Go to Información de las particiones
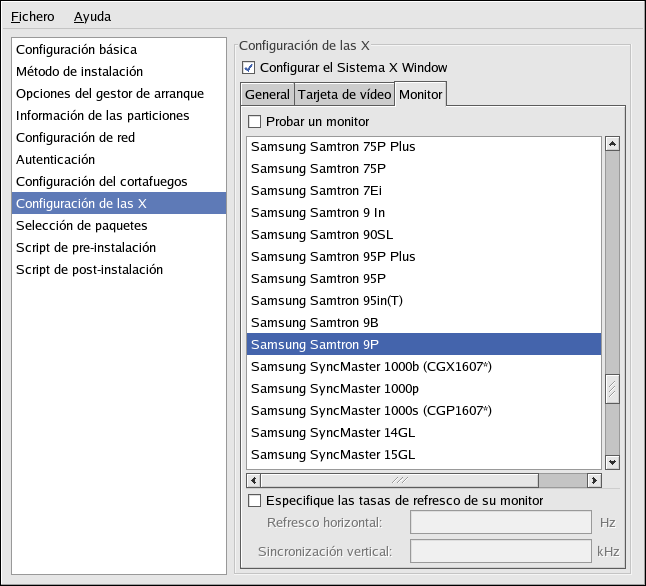Viewport: 646px width, 586px height. coord(102,116)
